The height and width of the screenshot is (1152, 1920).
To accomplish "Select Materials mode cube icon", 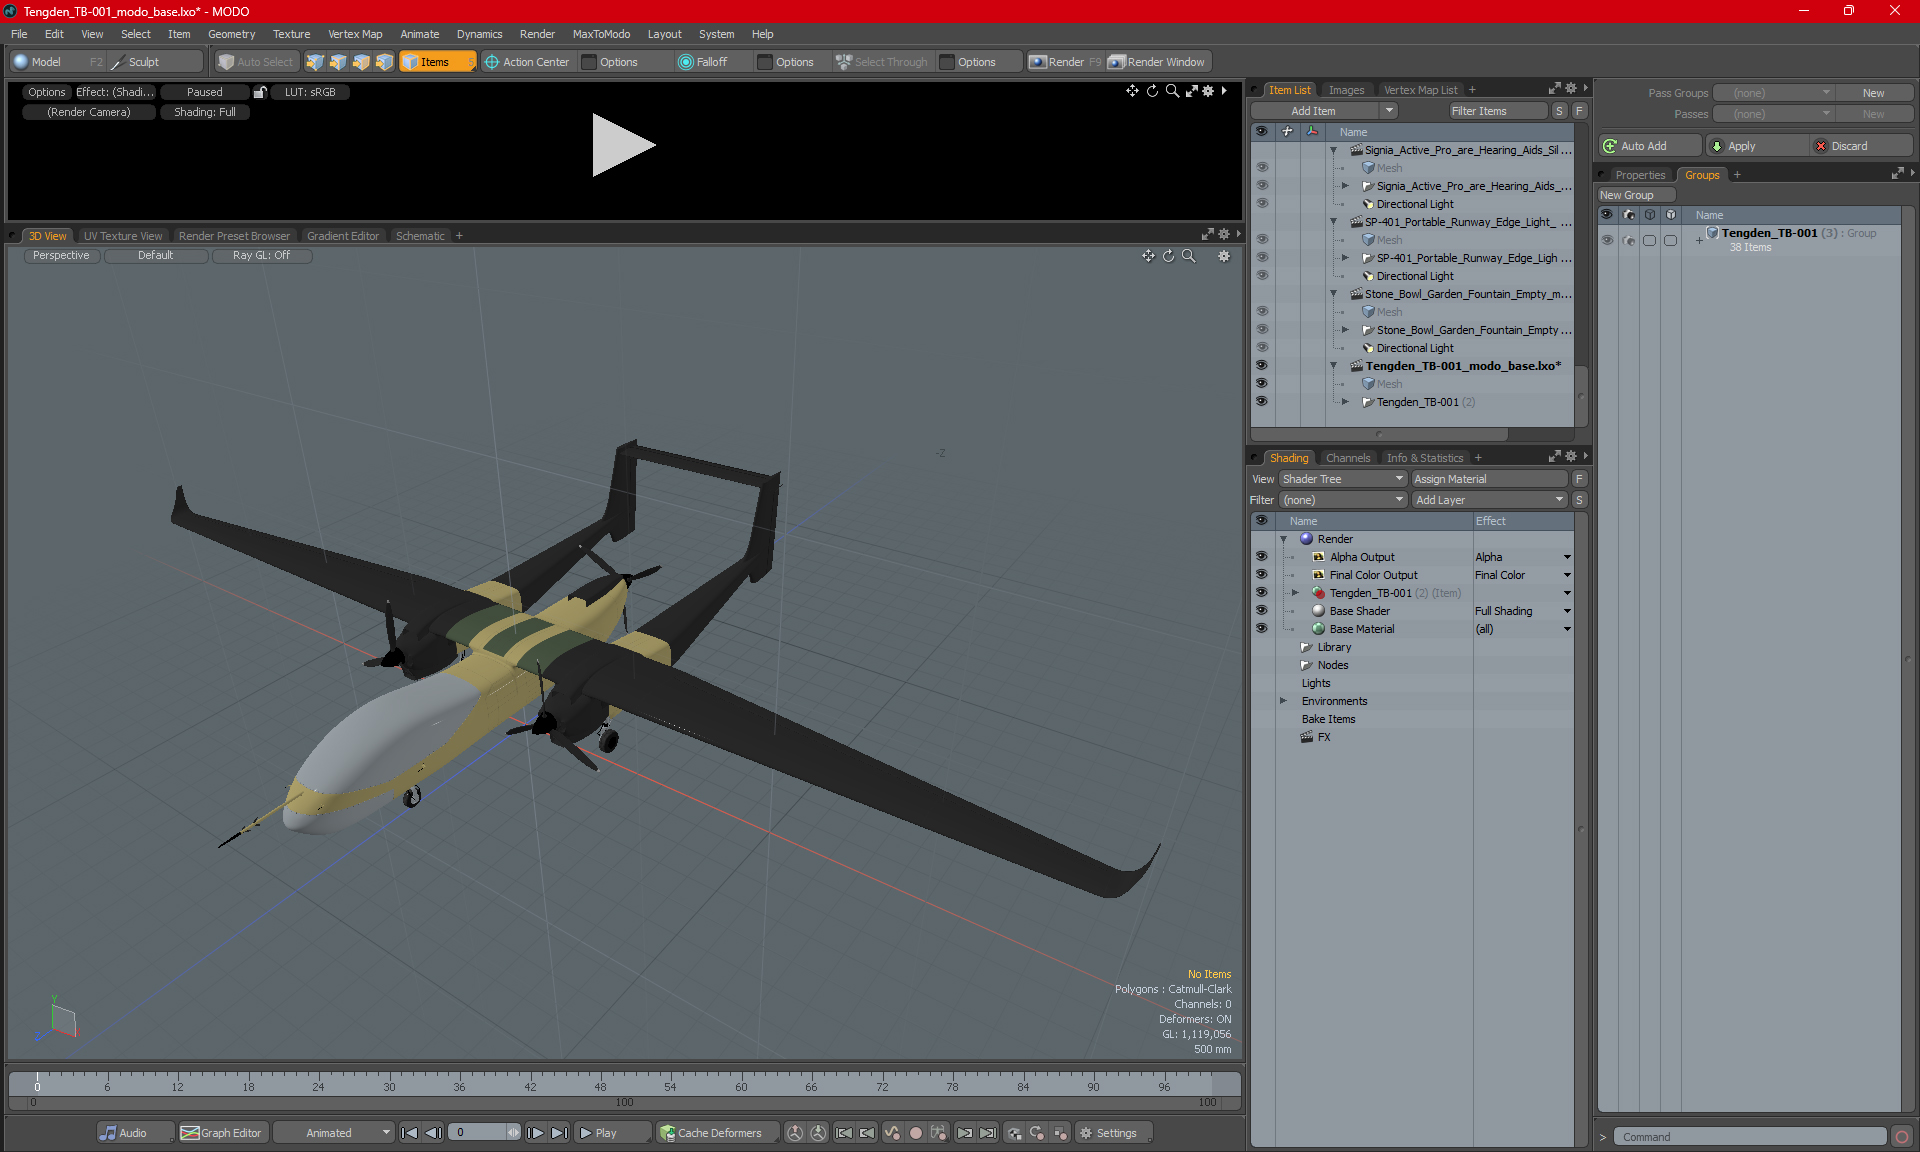I will 384,62.
